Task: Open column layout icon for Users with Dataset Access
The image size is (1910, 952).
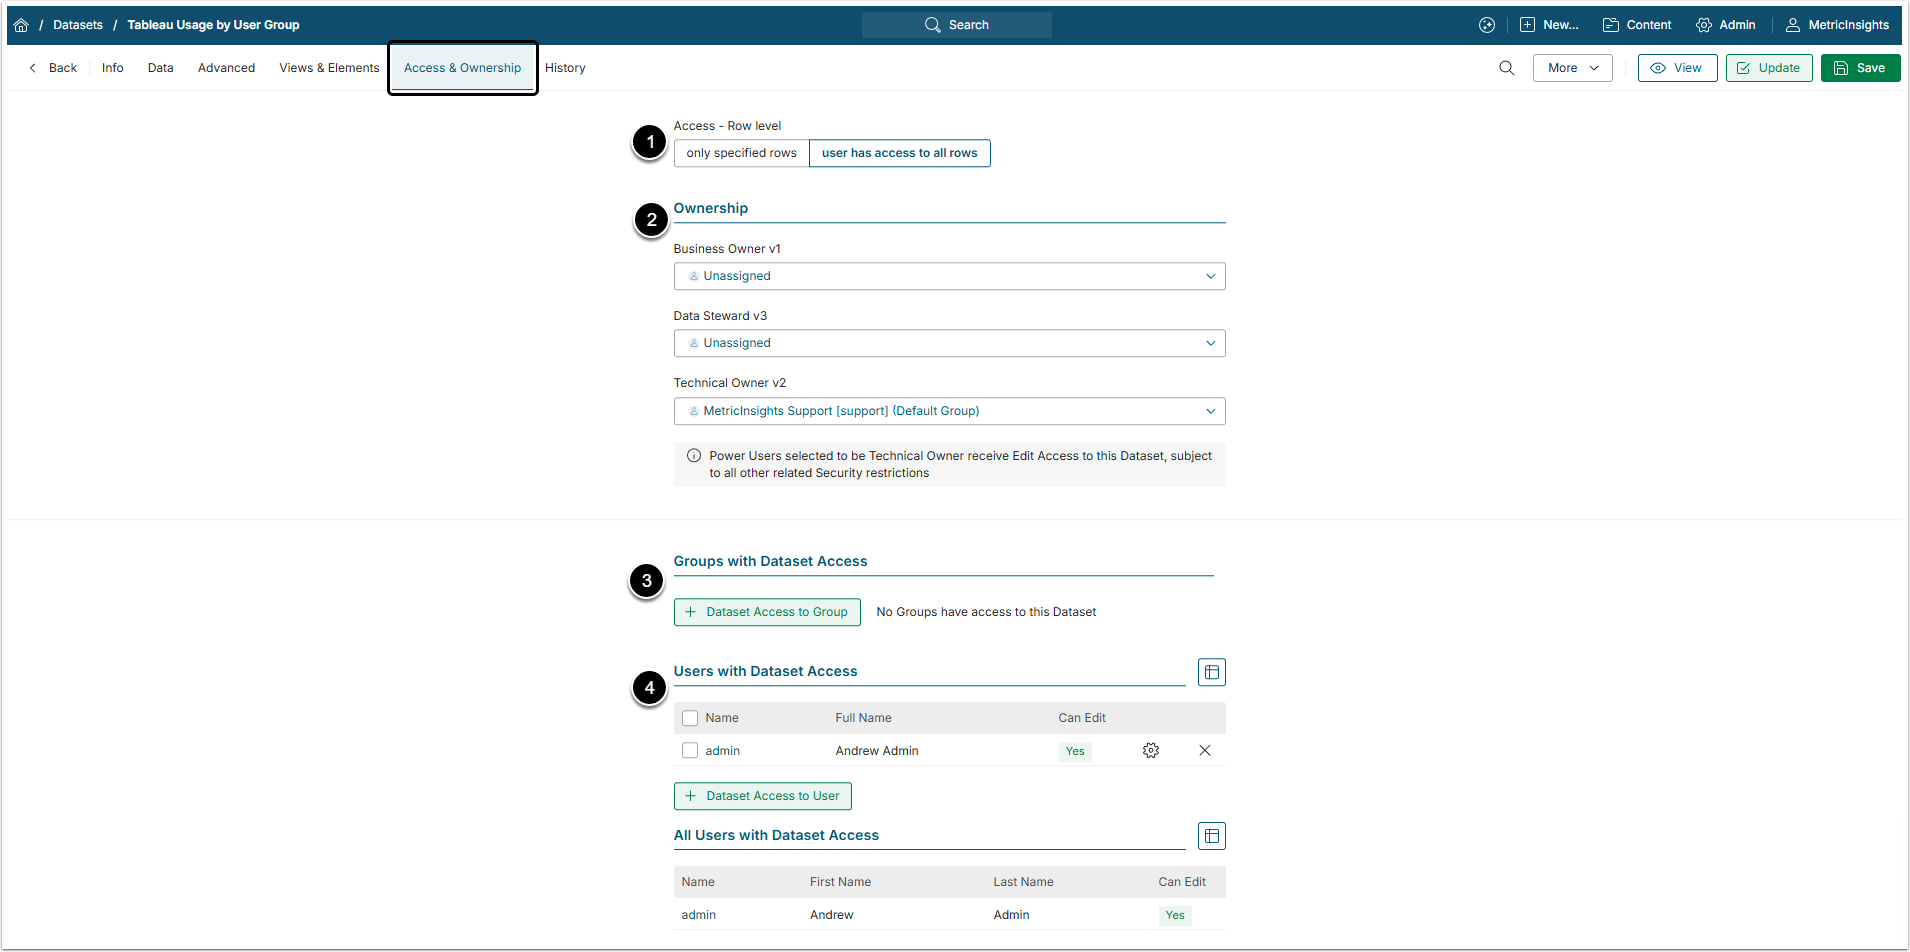Action: [x=1212, y=672]
